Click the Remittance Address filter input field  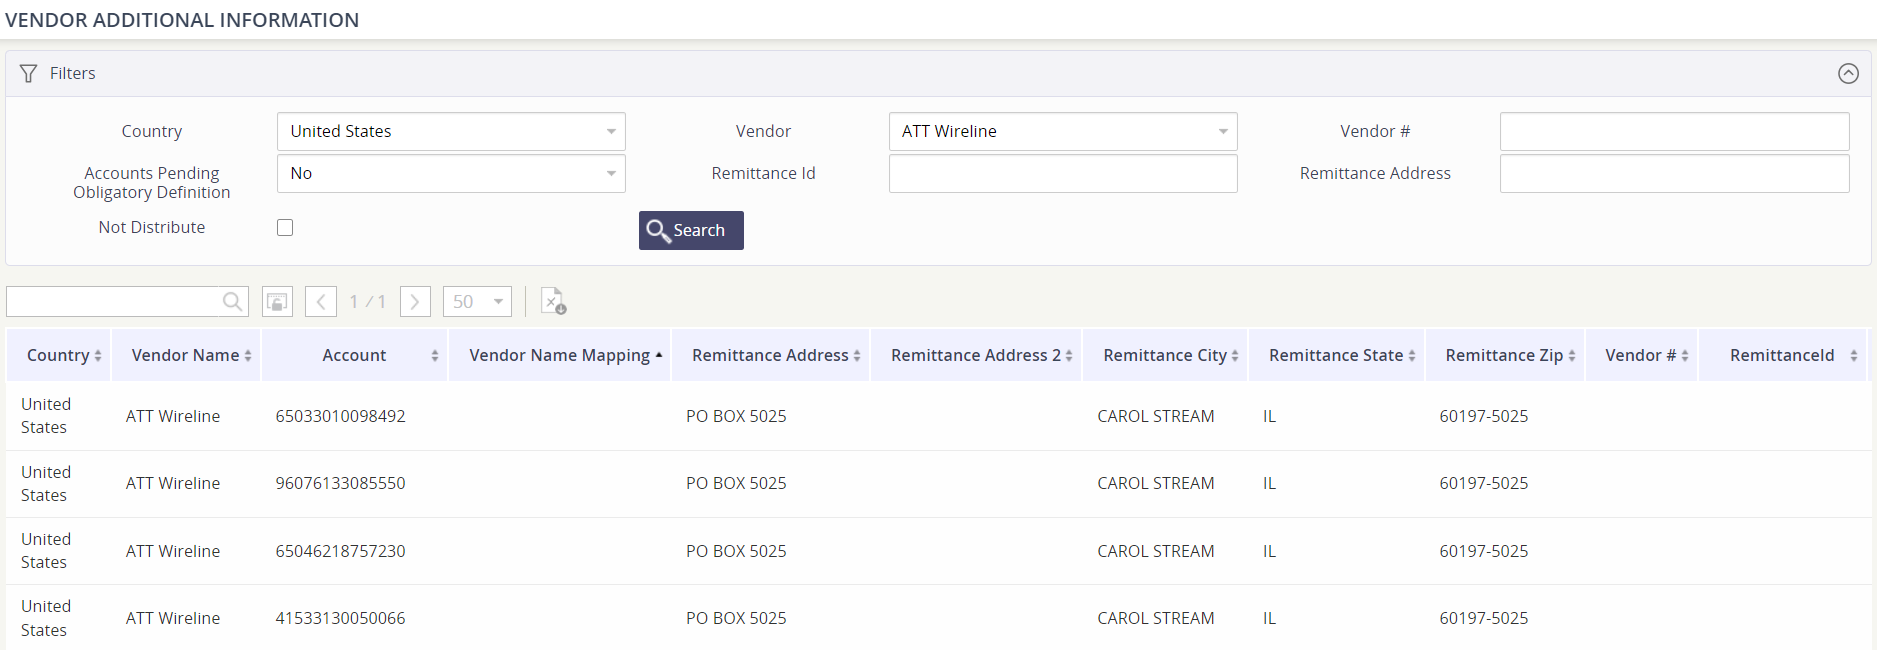1674,173
